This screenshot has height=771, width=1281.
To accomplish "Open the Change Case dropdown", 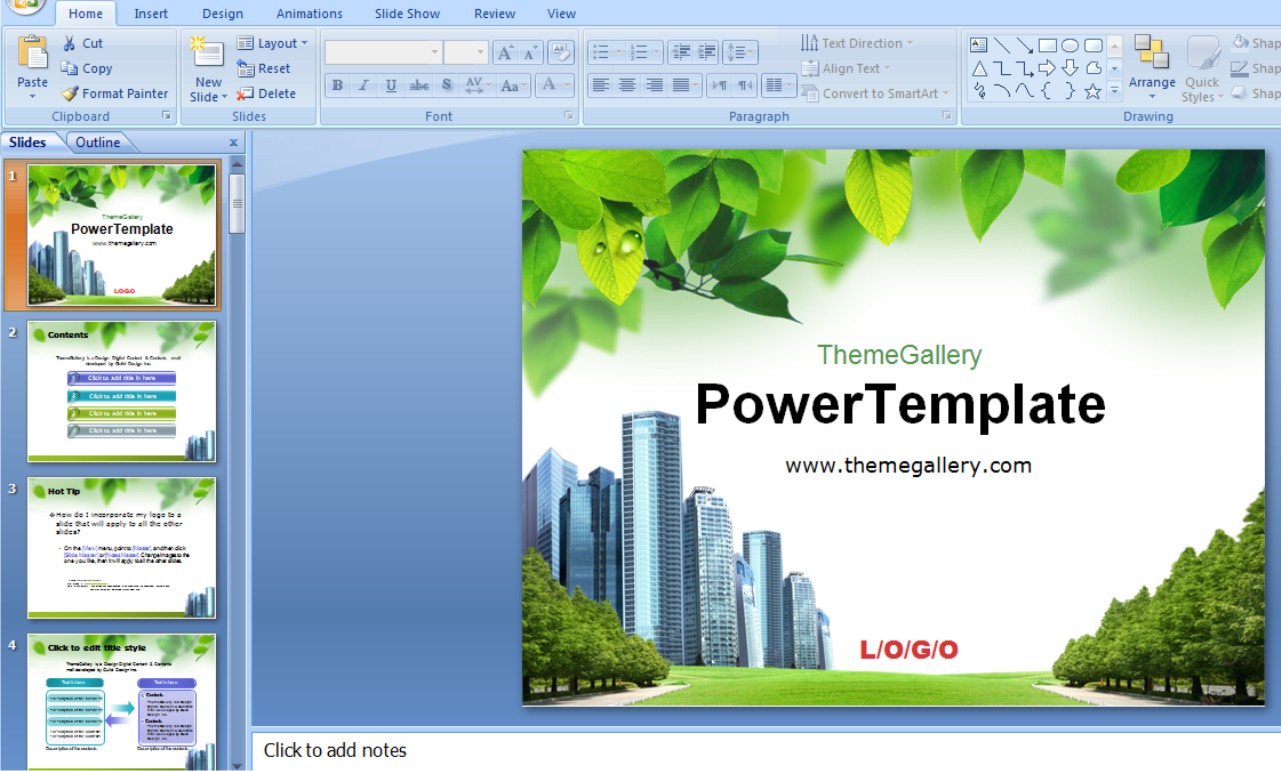I will (x=513, y=85).
